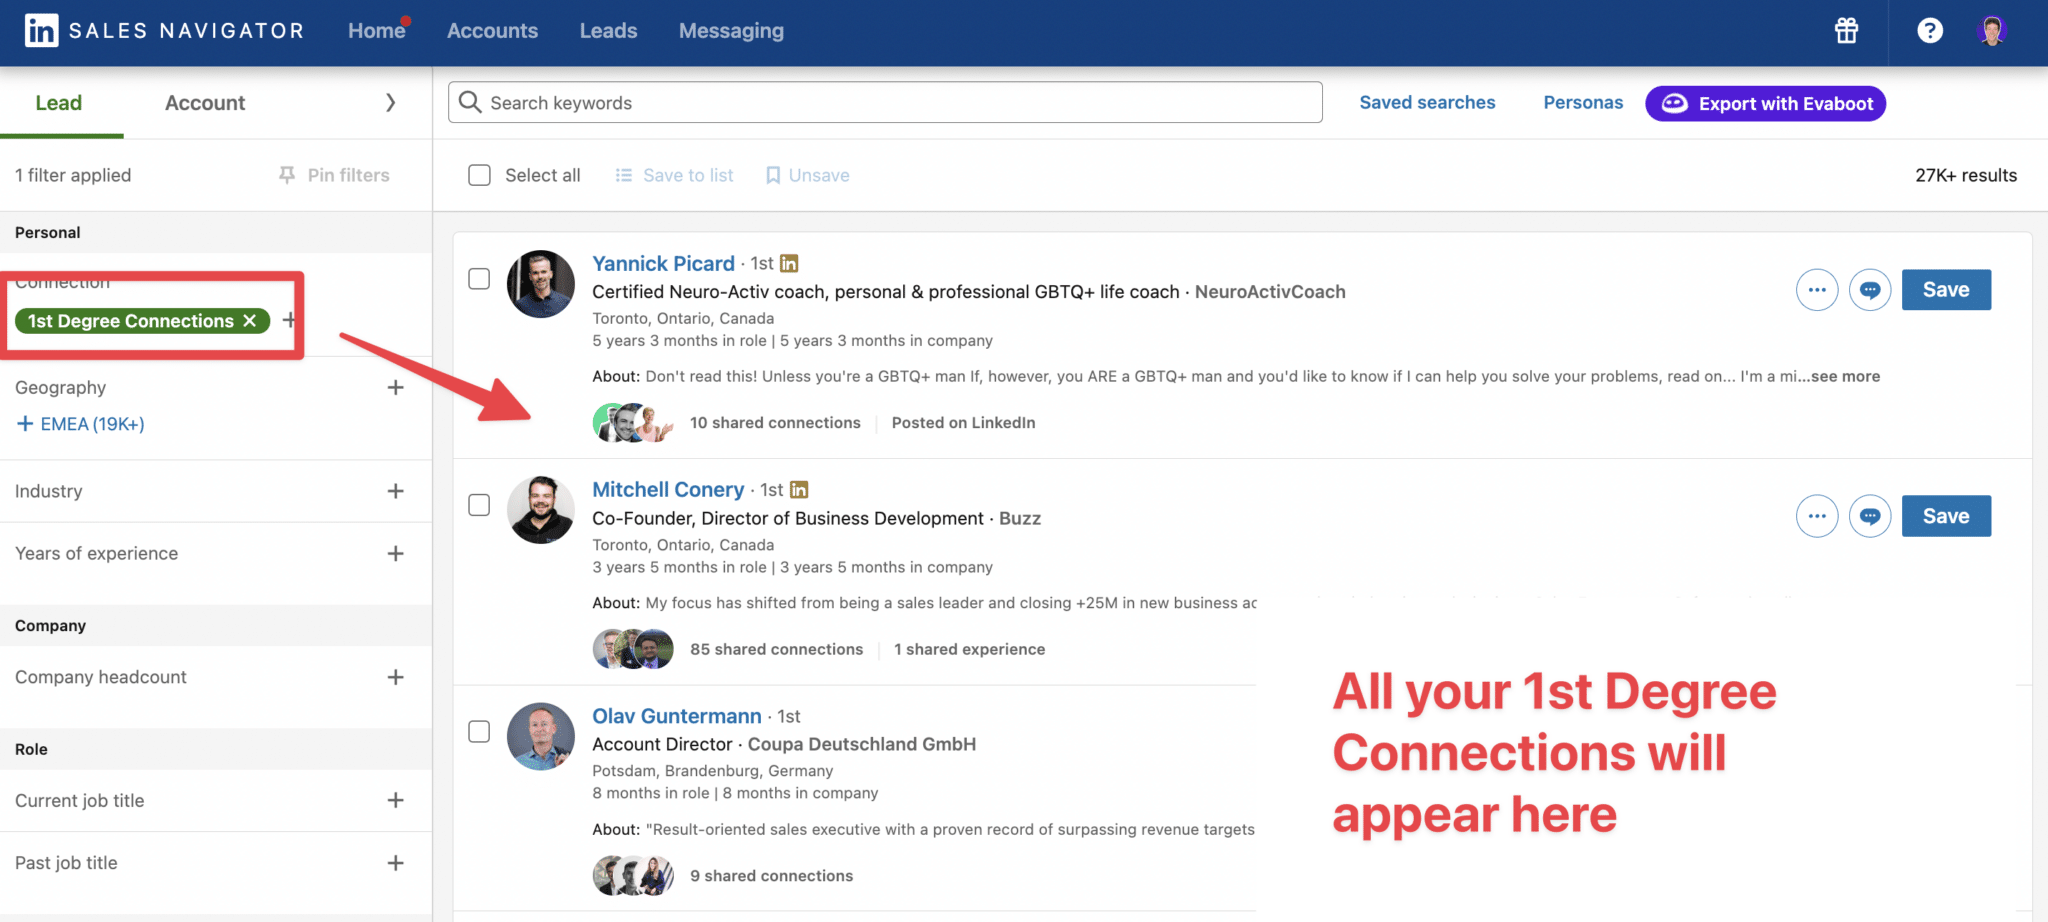Select the checkbox next to Yannick Picard
The height and width of the screenshot is (922, 2048).
[x=479, y=279]
